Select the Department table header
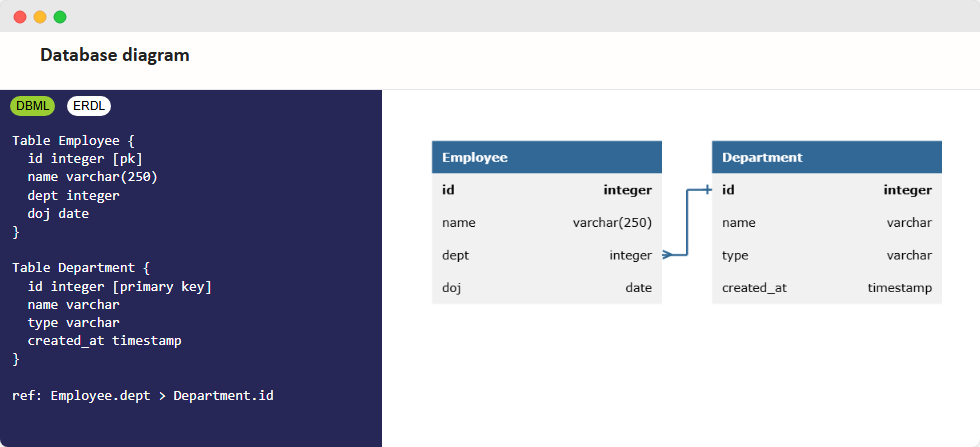This screenshot has width=980, height=447. (x=827, y=157)
